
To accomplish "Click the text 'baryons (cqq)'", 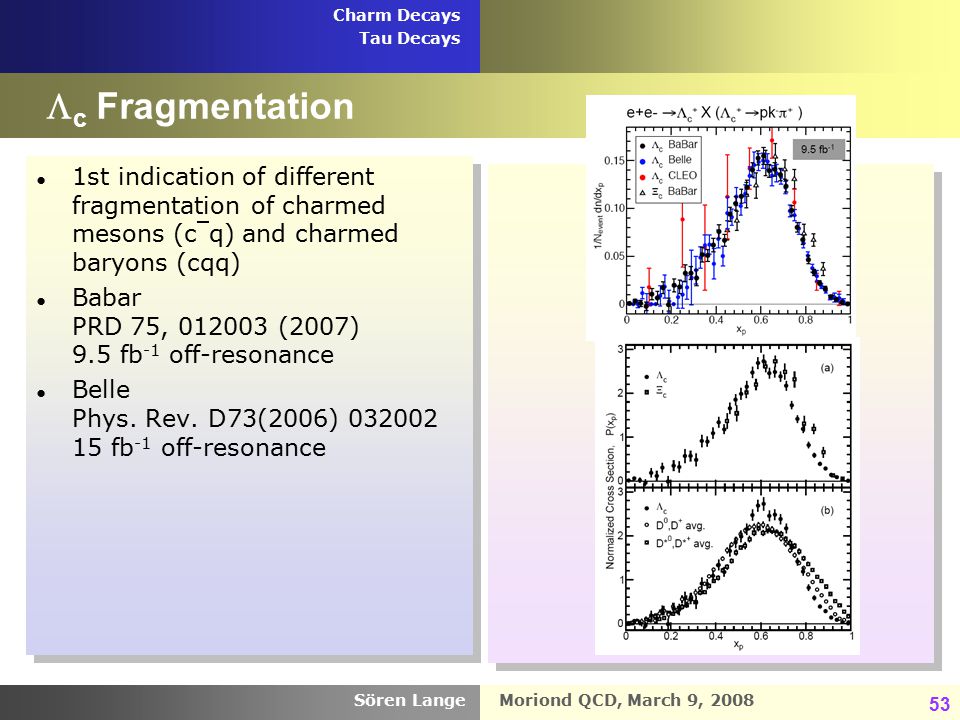I will (156, 263).
